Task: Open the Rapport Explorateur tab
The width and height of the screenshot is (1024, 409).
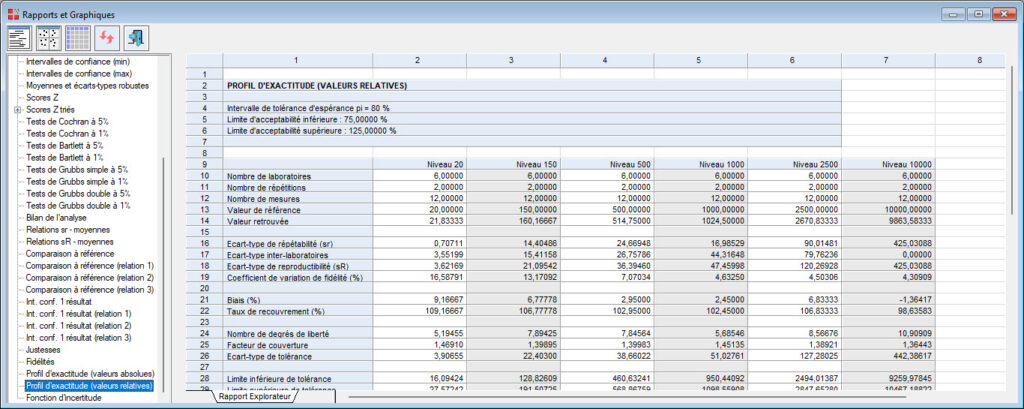Action: click(253, 396)
